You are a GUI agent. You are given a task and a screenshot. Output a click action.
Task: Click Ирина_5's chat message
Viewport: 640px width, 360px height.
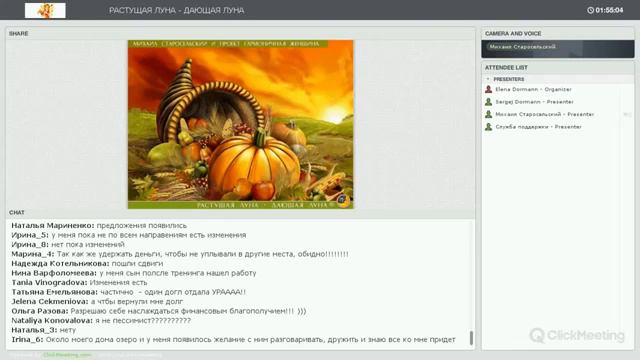pos(129,235)
